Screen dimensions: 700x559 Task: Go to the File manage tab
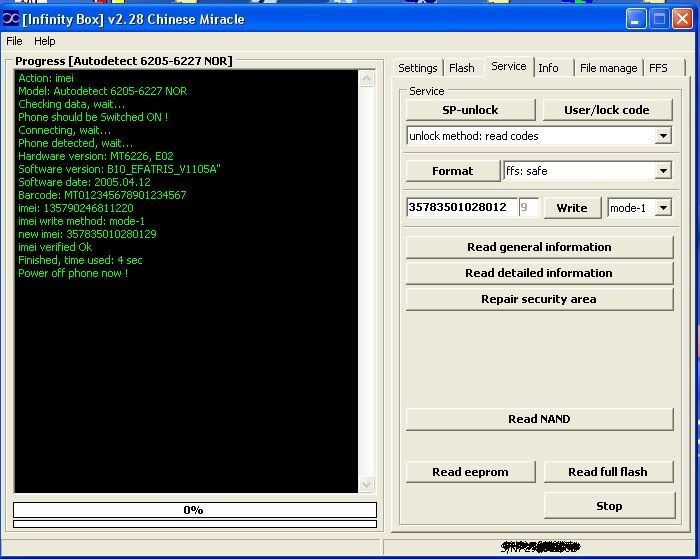[x=608, y=68]
